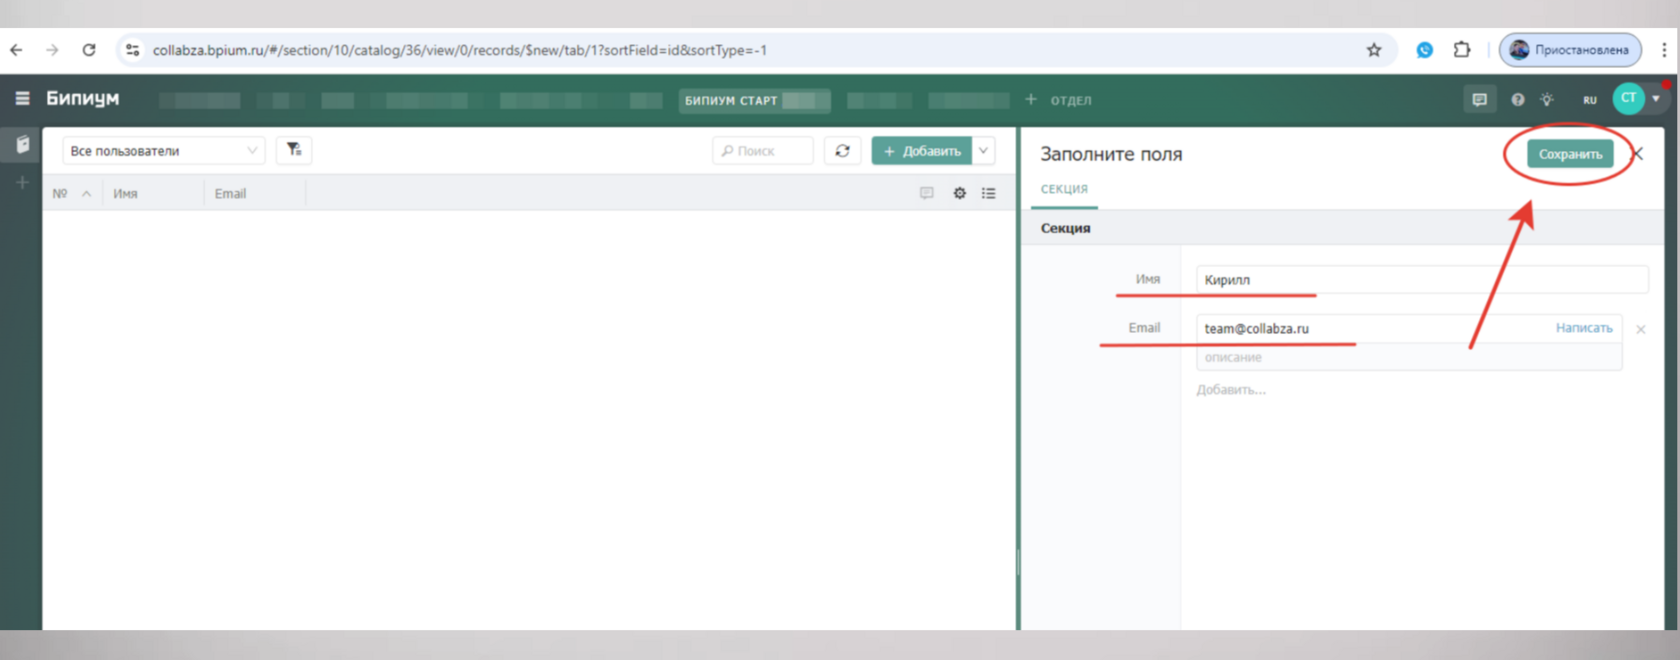This screenshot has width=1680, height=660.
Task: Click the Бипиум logo
Action: 83,98
